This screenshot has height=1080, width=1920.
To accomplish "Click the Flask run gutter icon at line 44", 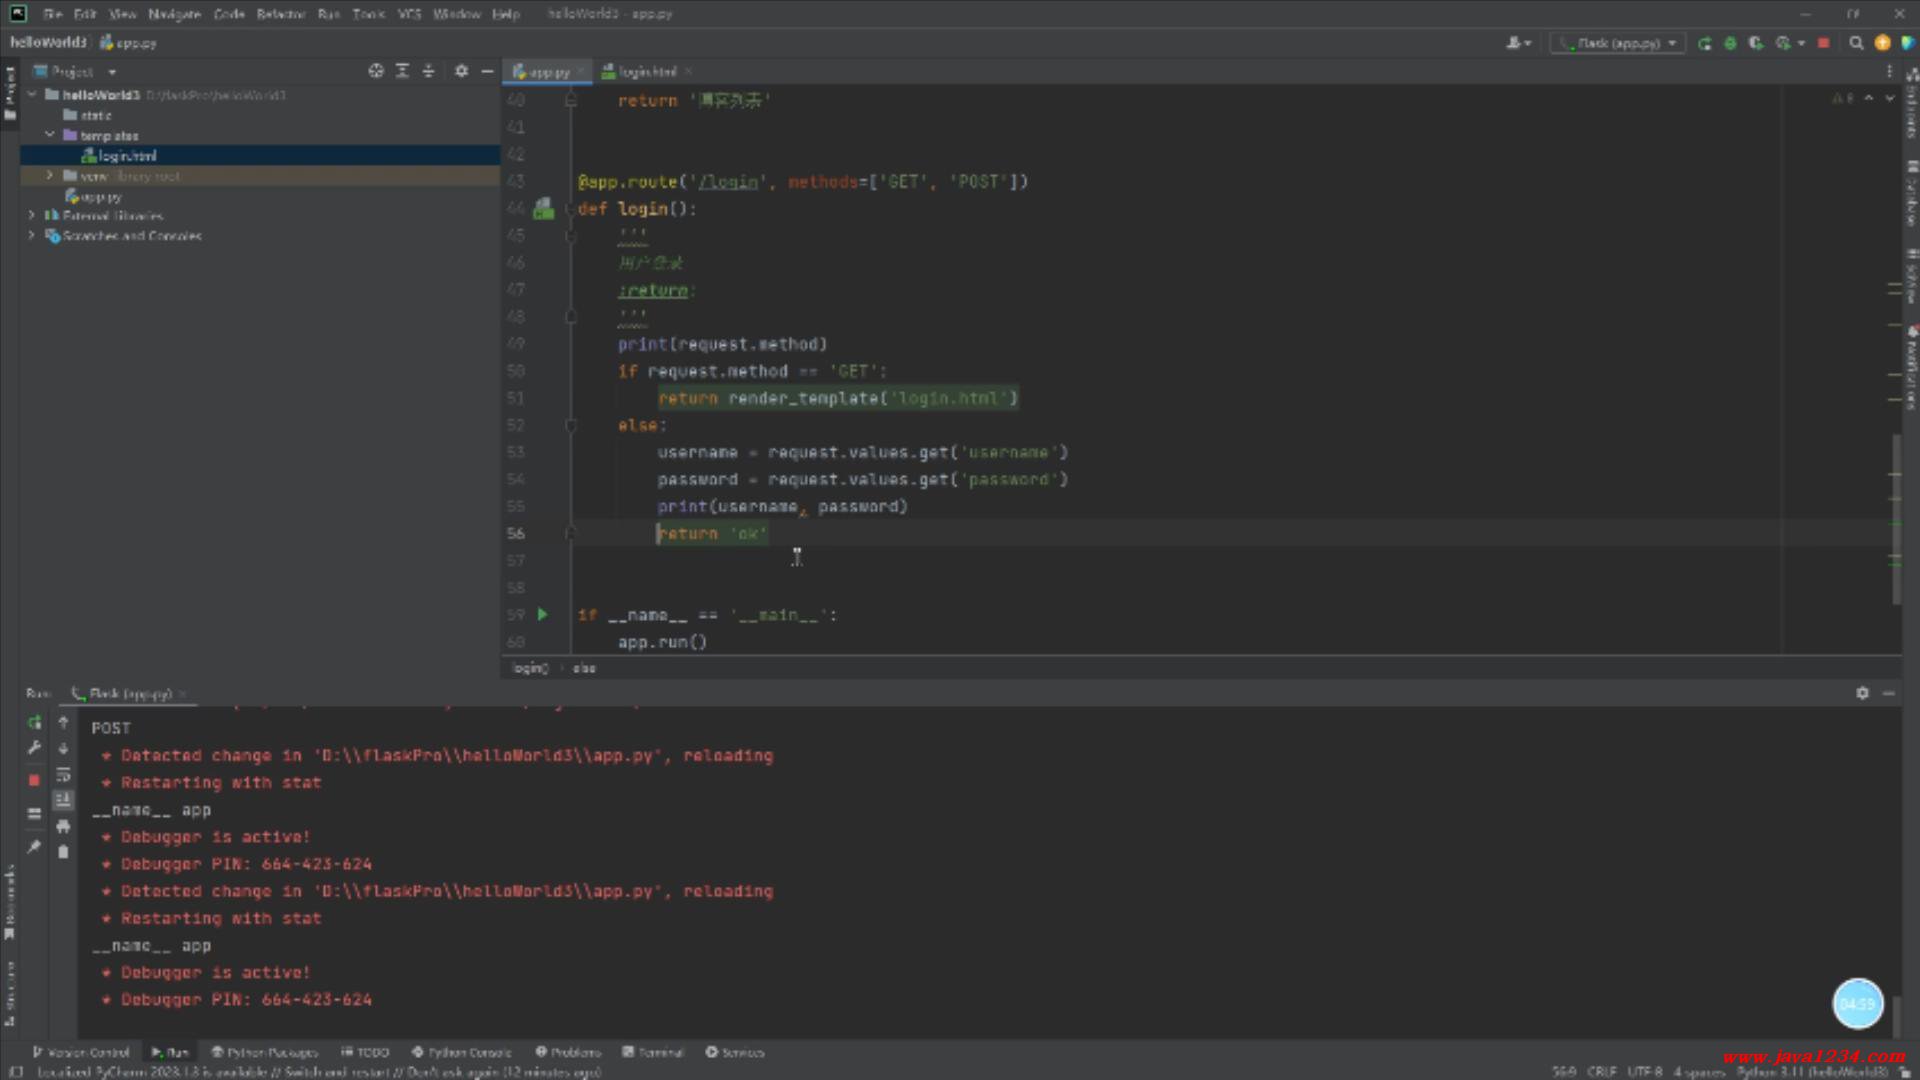I will [543, 209].
